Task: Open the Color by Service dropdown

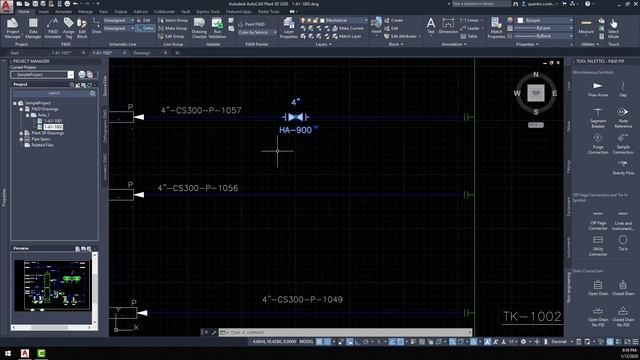Action: [257, 32]
